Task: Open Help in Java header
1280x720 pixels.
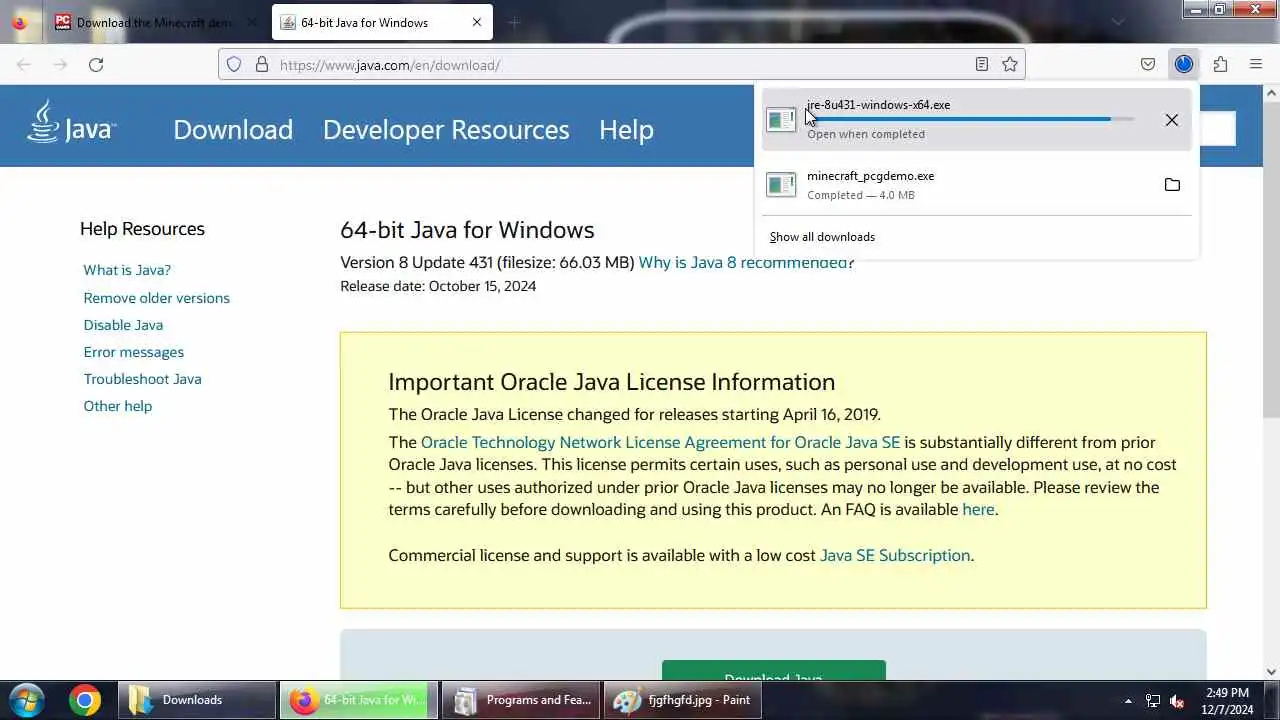Action: (x=626, y=130)
